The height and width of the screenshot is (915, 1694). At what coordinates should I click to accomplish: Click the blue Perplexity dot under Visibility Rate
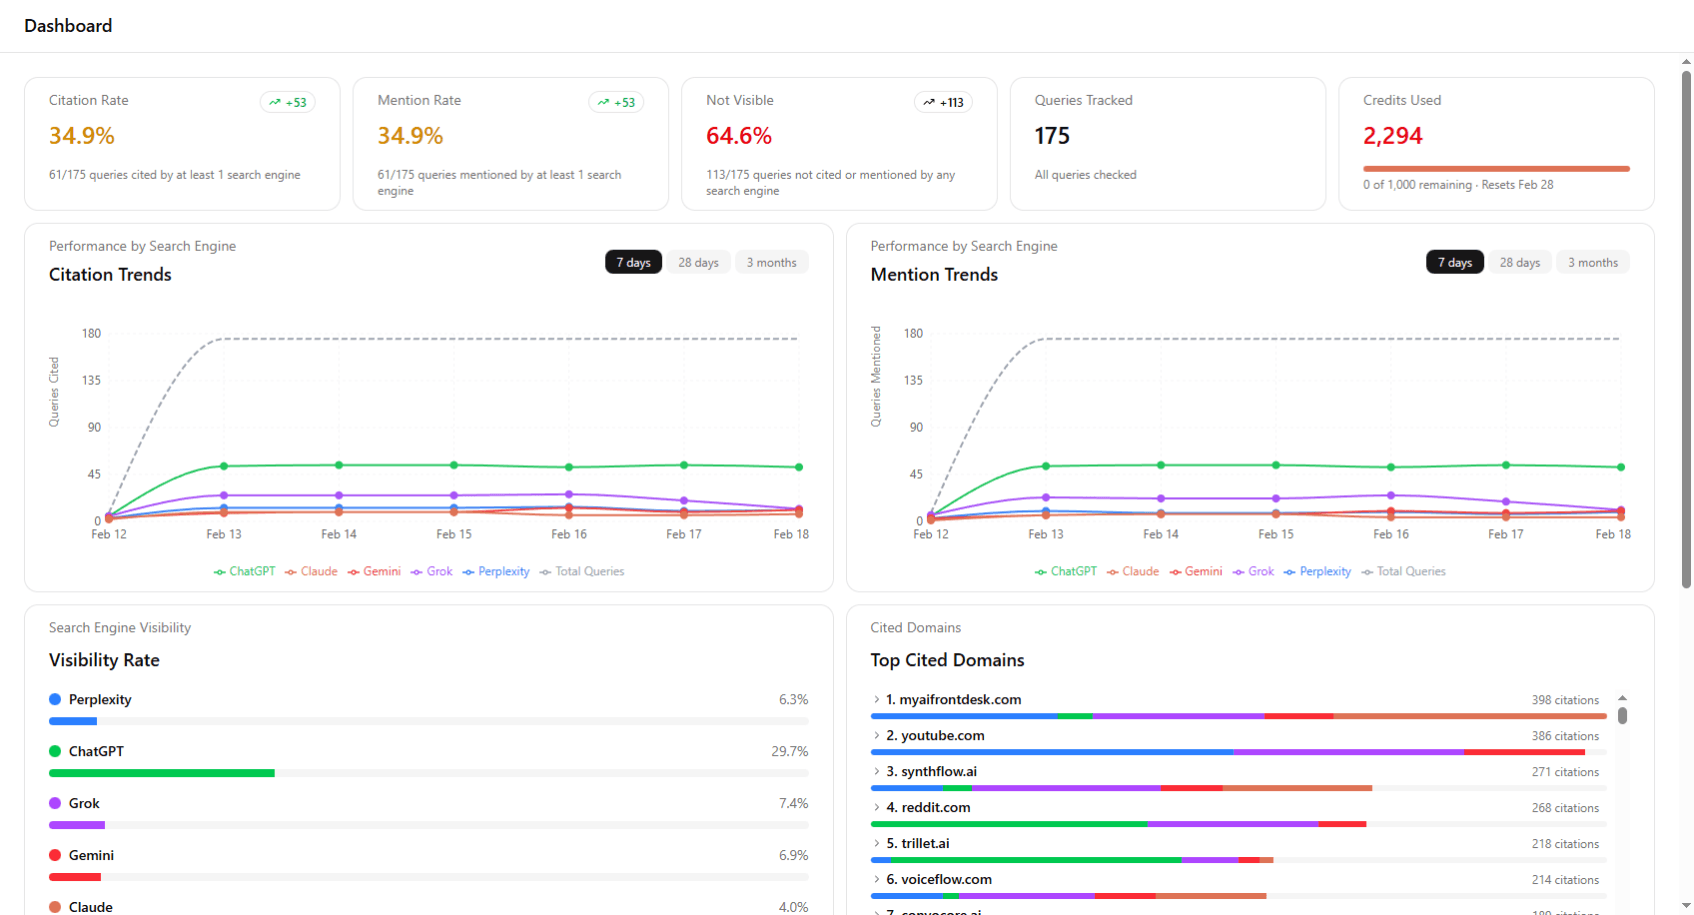tap(53, 699)
